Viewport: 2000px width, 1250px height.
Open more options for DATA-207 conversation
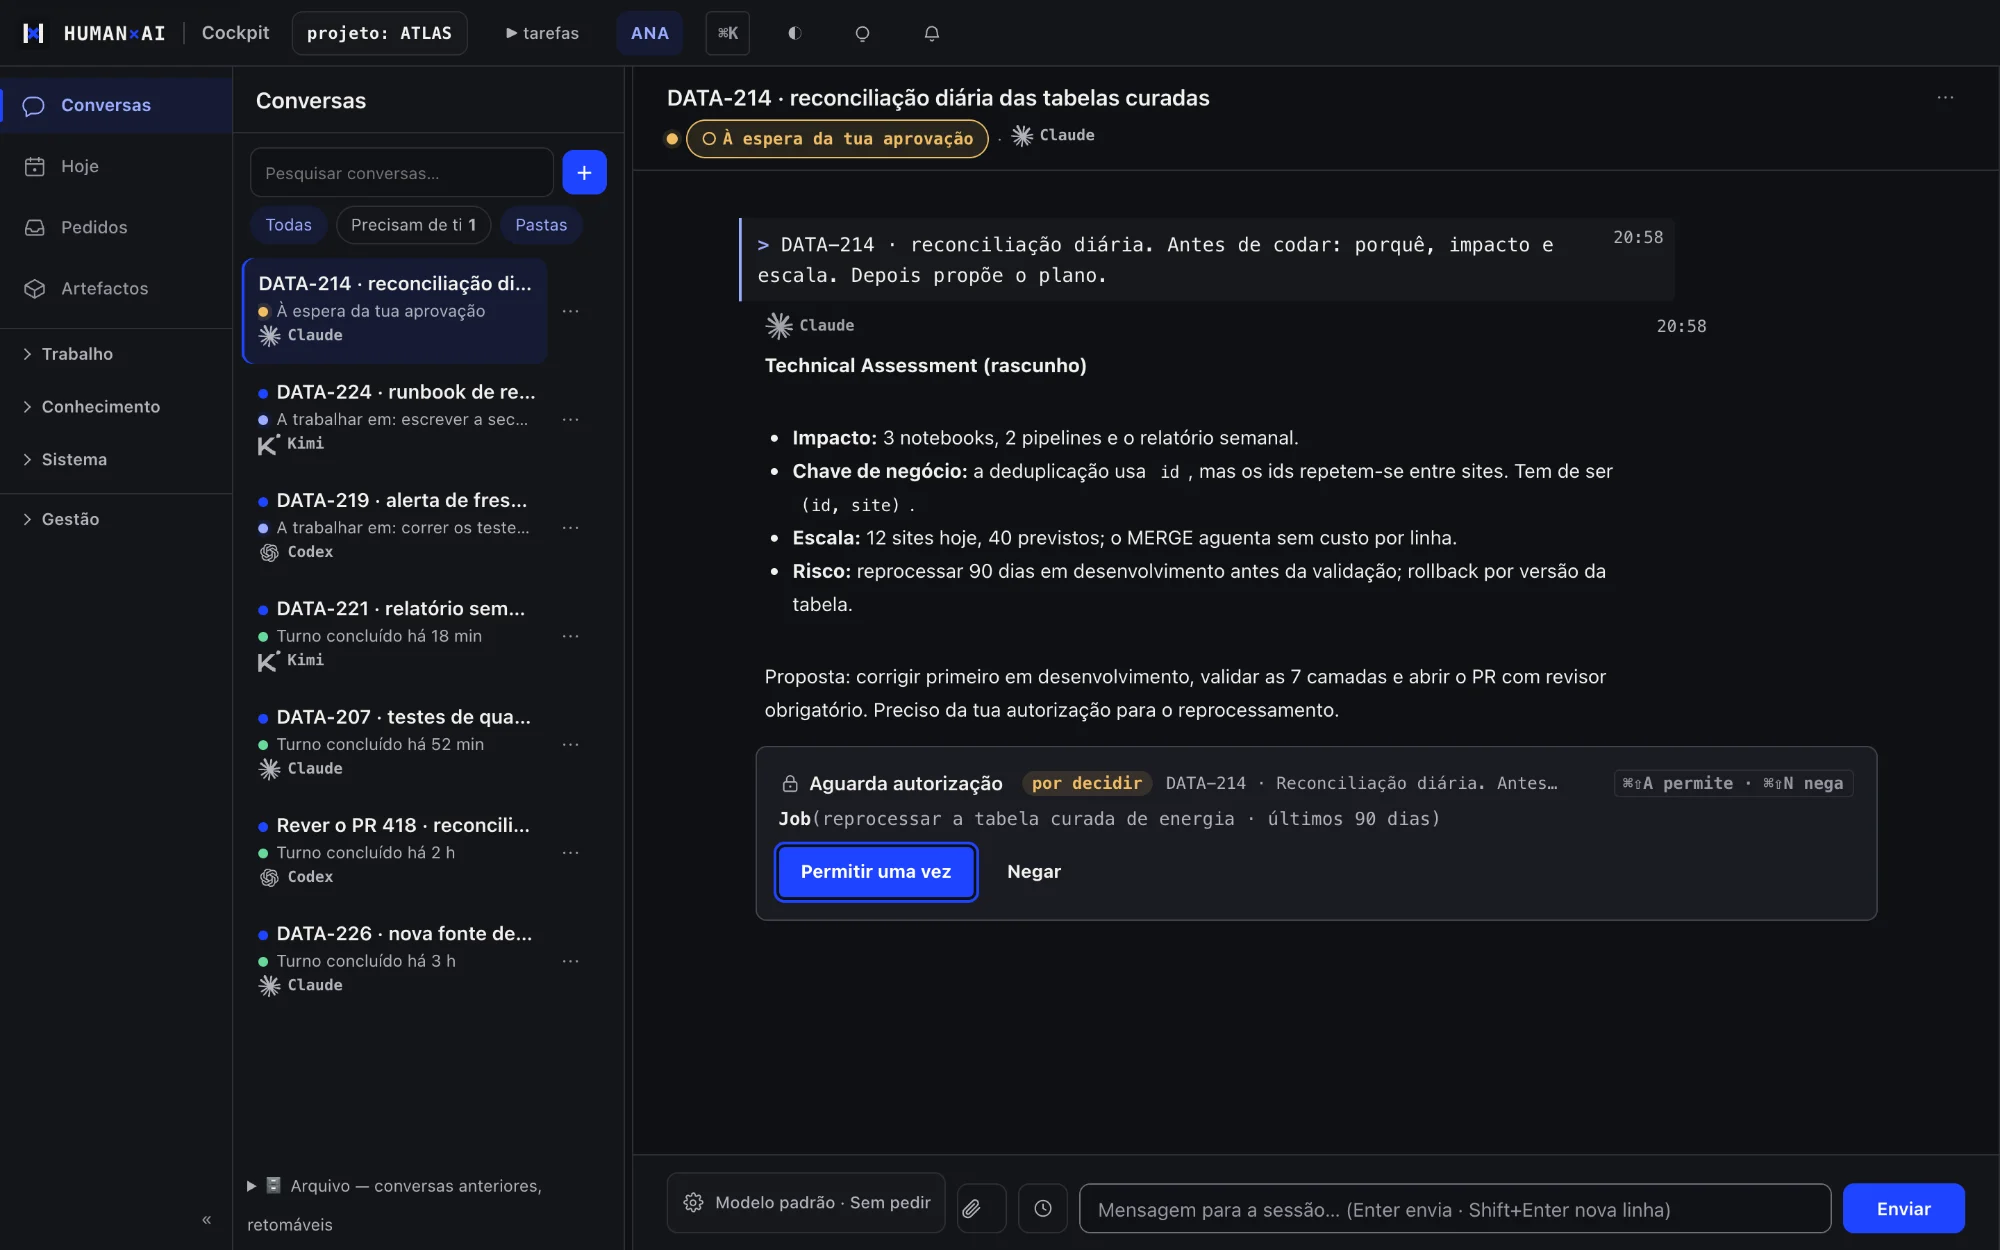[x=571, y=745]
